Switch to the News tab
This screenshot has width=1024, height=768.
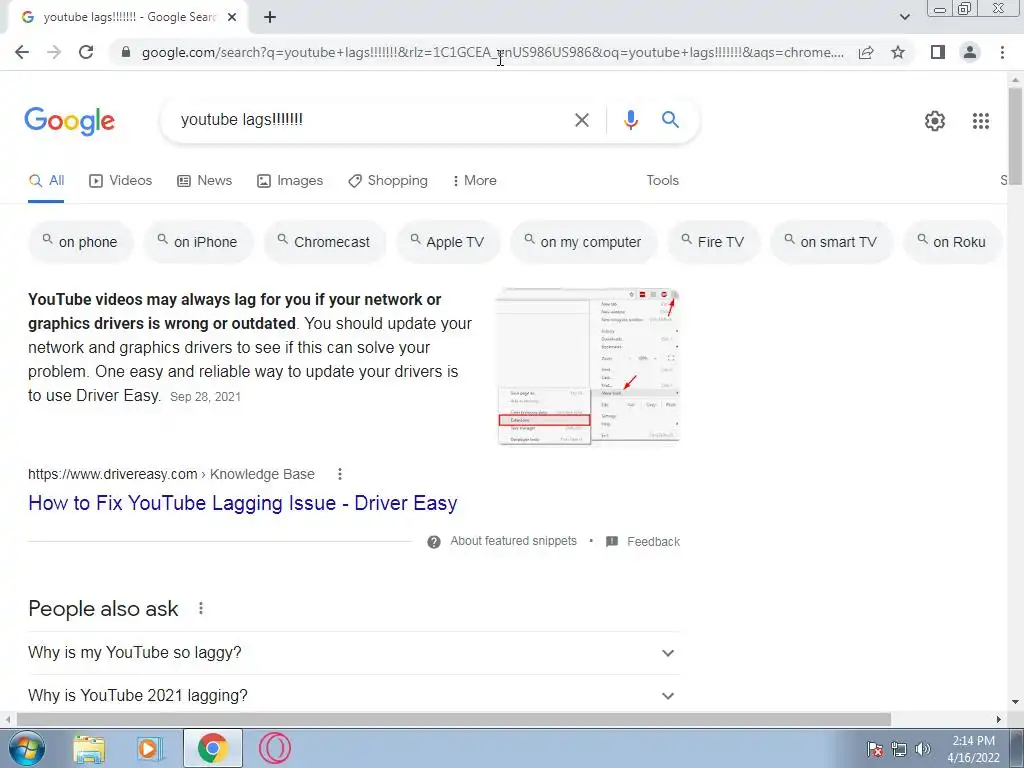(x=205, y=181)
